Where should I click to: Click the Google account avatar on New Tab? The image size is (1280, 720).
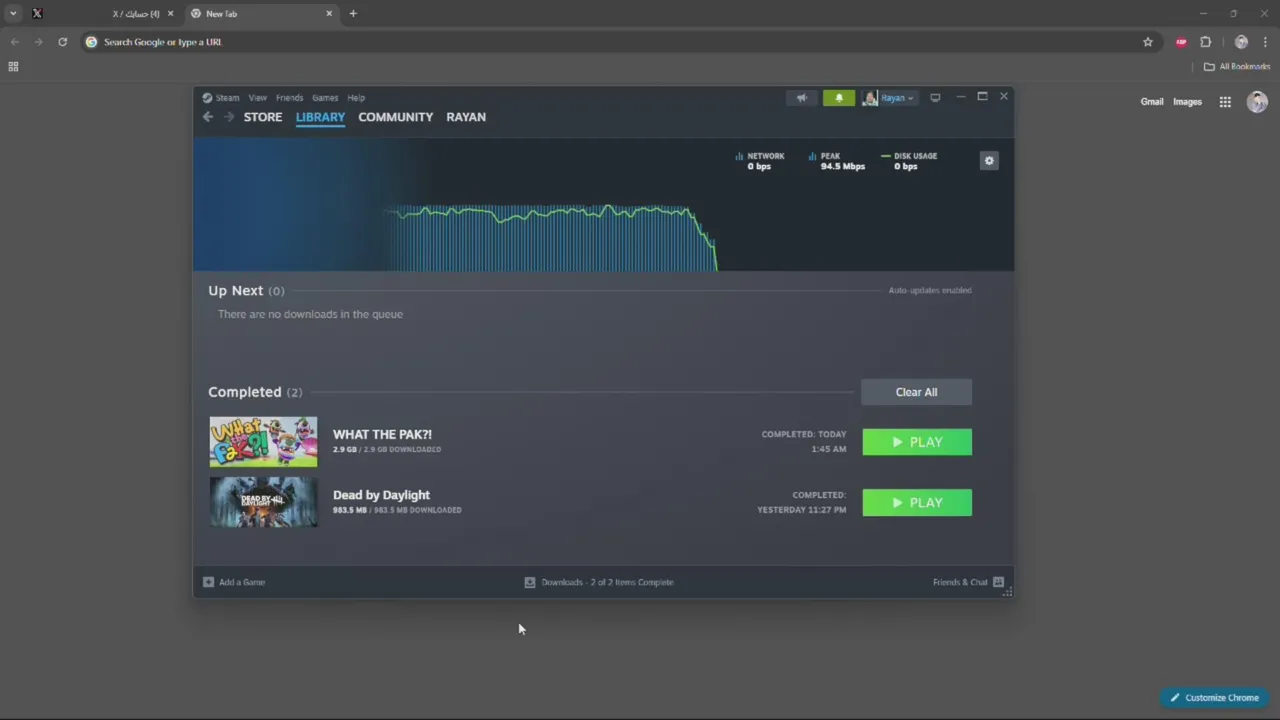pyautogui.click(x=1257, y=102)
